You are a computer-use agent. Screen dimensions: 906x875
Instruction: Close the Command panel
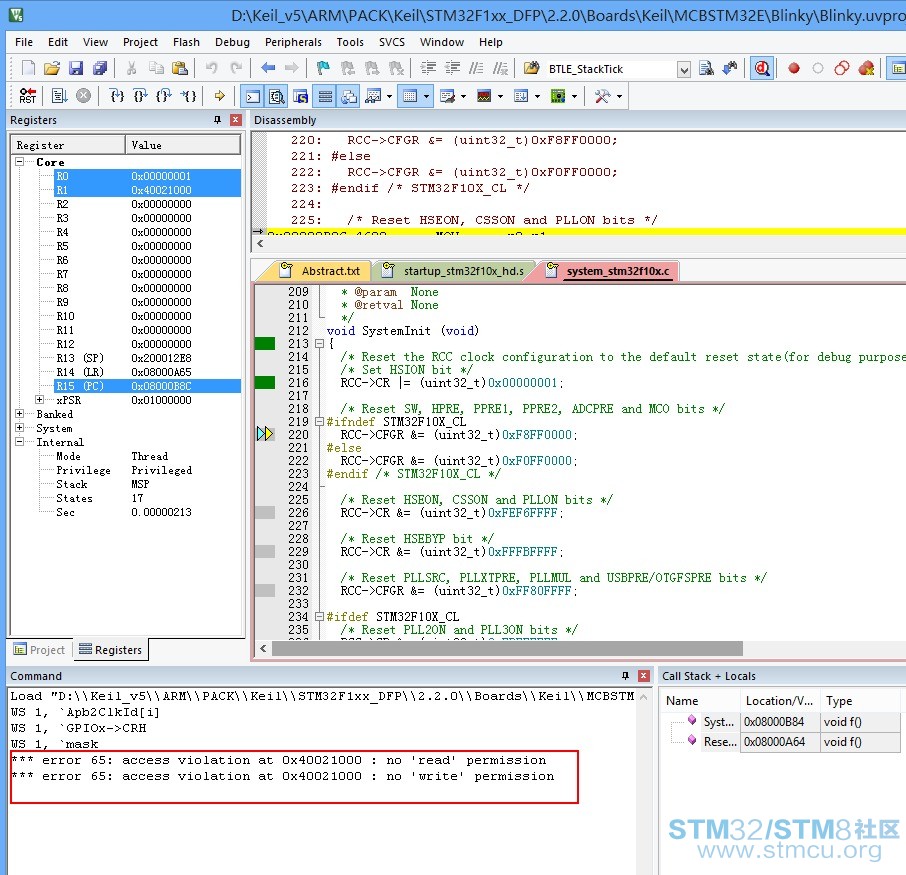point(644,676)
